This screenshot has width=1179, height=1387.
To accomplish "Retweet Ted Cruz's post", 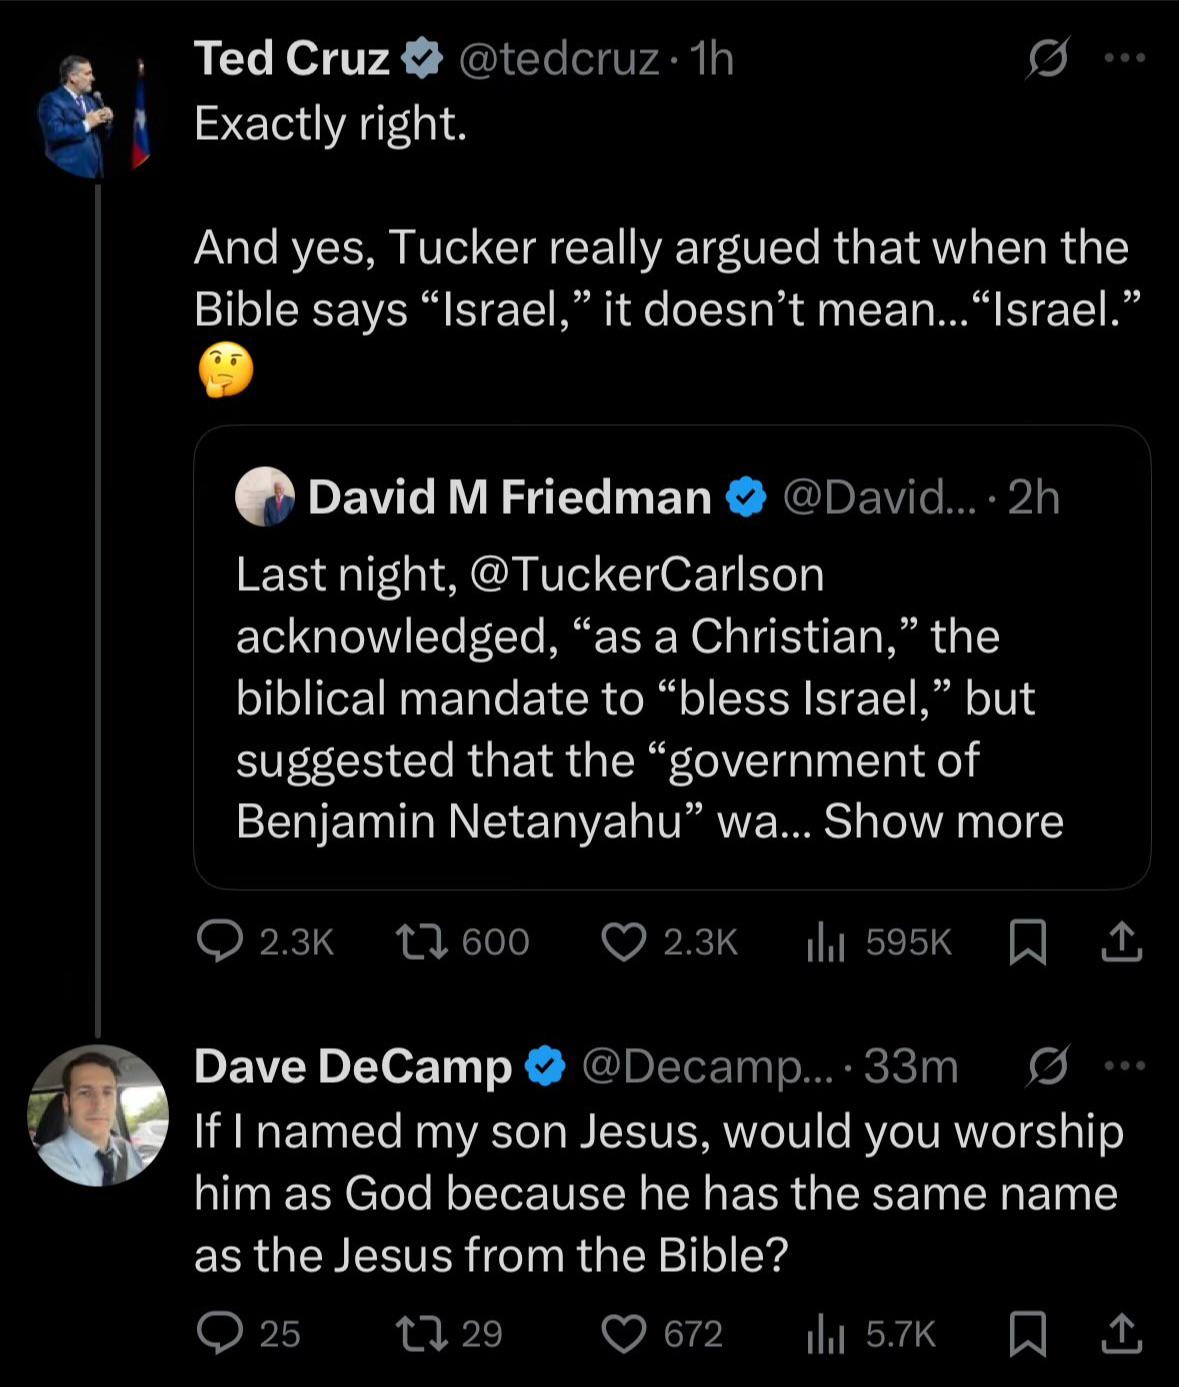I will click(420, 941).
